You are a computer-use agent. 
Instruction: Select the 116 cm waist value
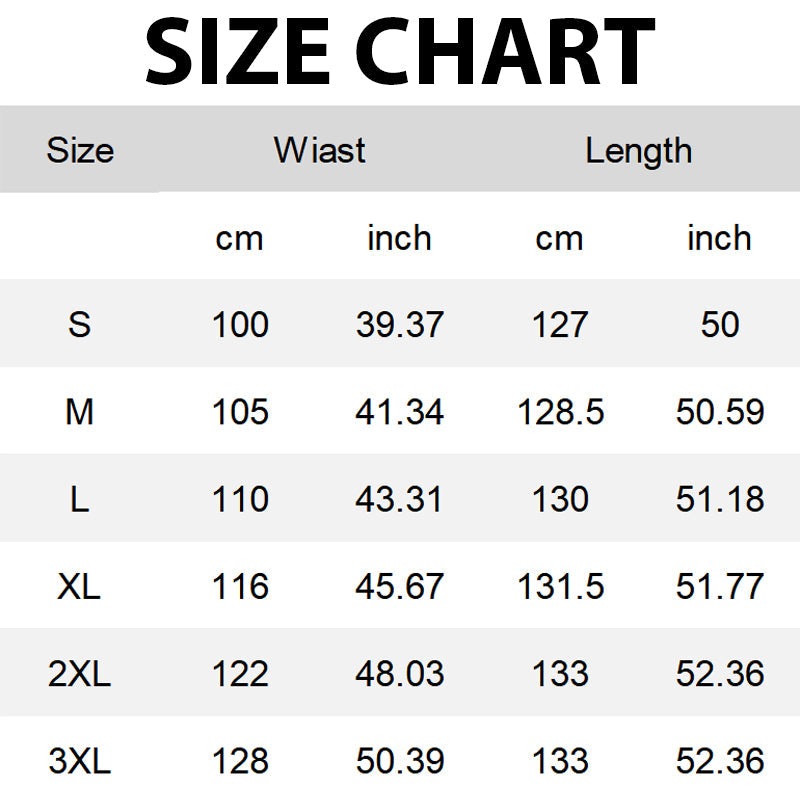point(240,586)
